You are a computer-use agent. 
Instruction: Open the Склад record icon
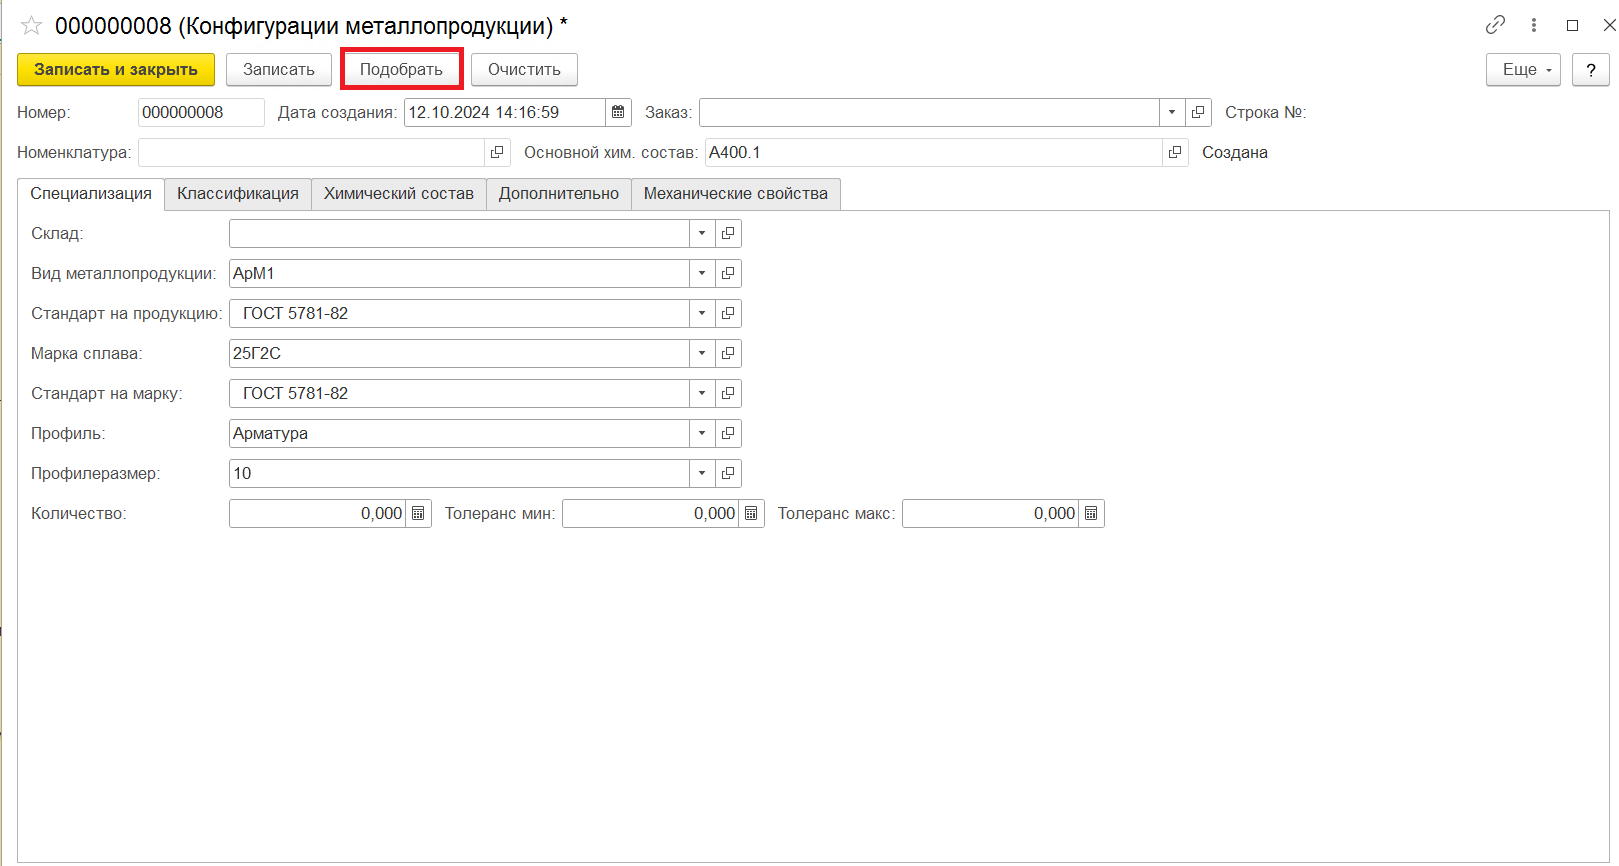click(728, 233)
